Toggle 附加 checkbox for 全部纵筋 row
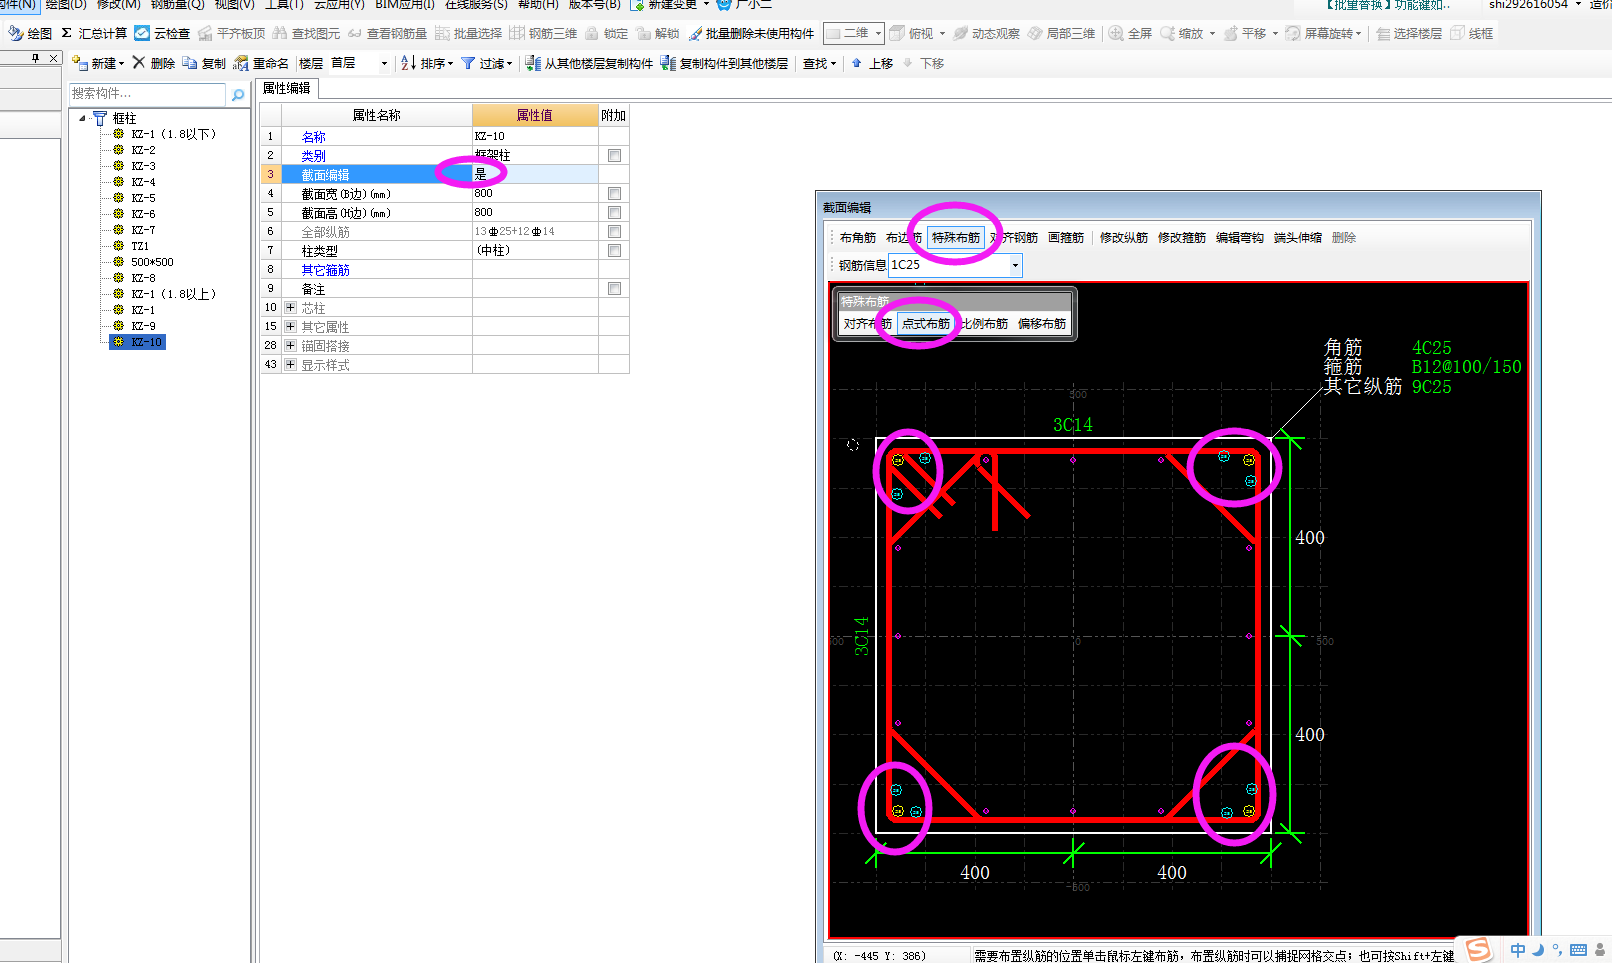Image resolution: width=1612 pixels, height=963 pixels. [614, 231]
